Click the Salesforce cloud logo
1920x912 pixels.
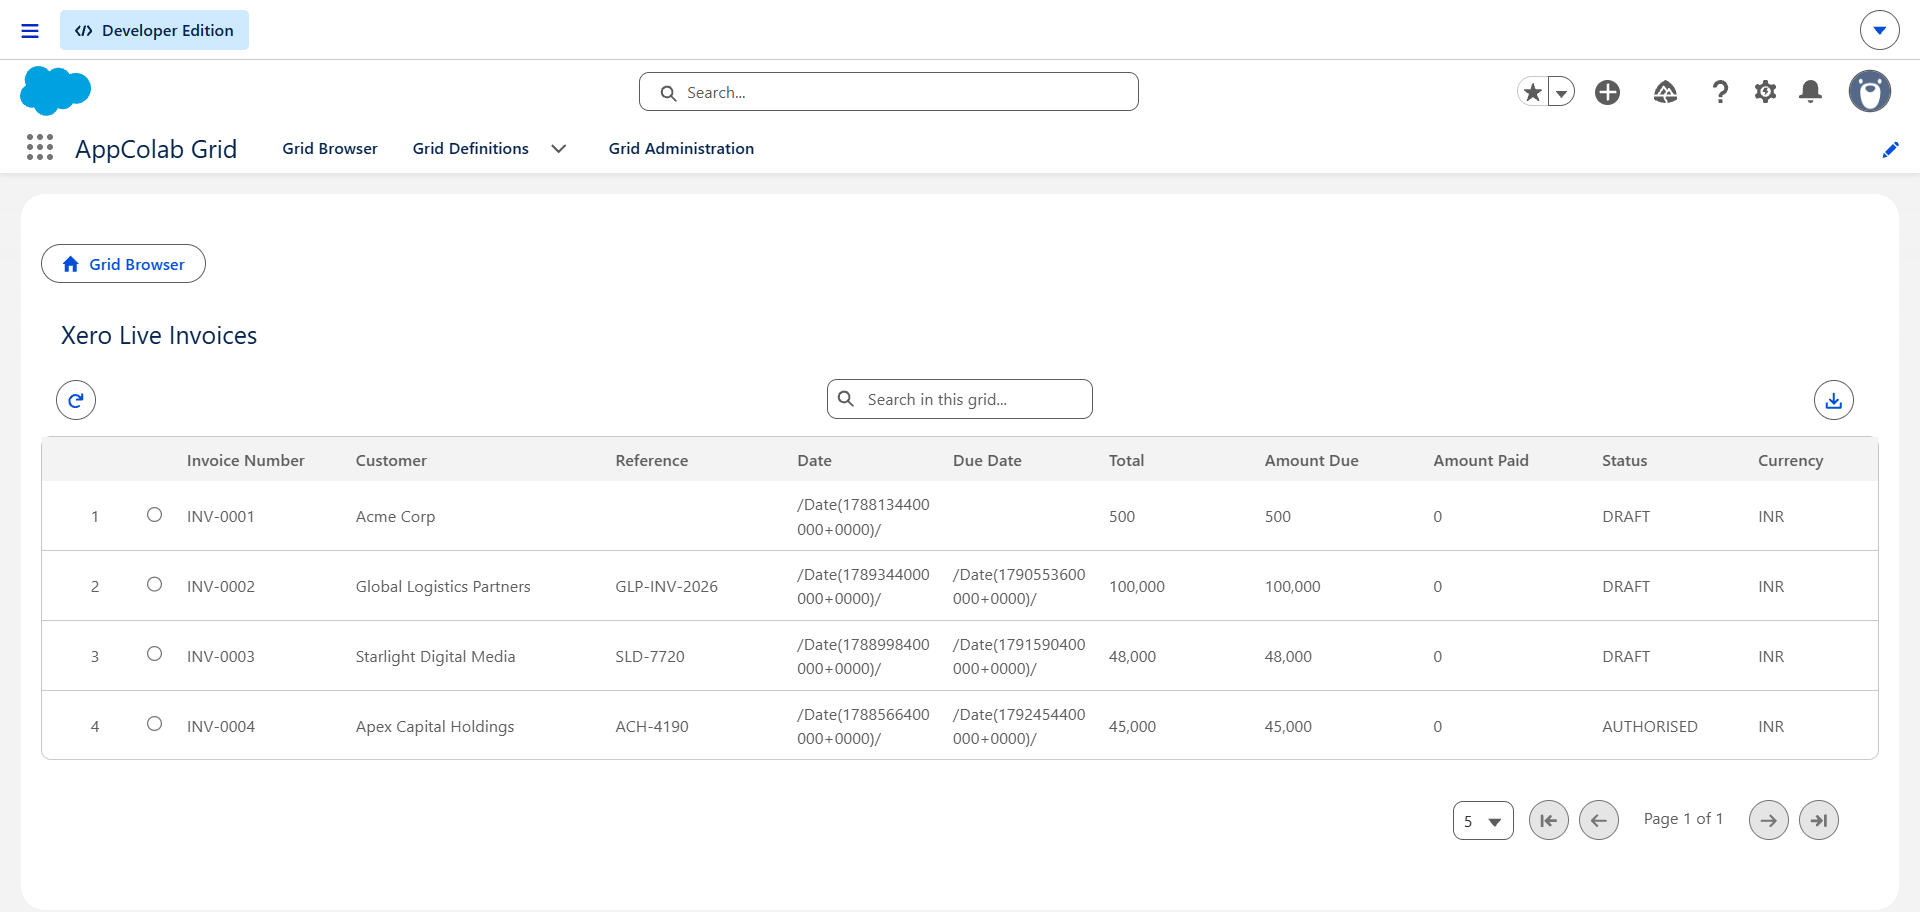click(55, 91)
